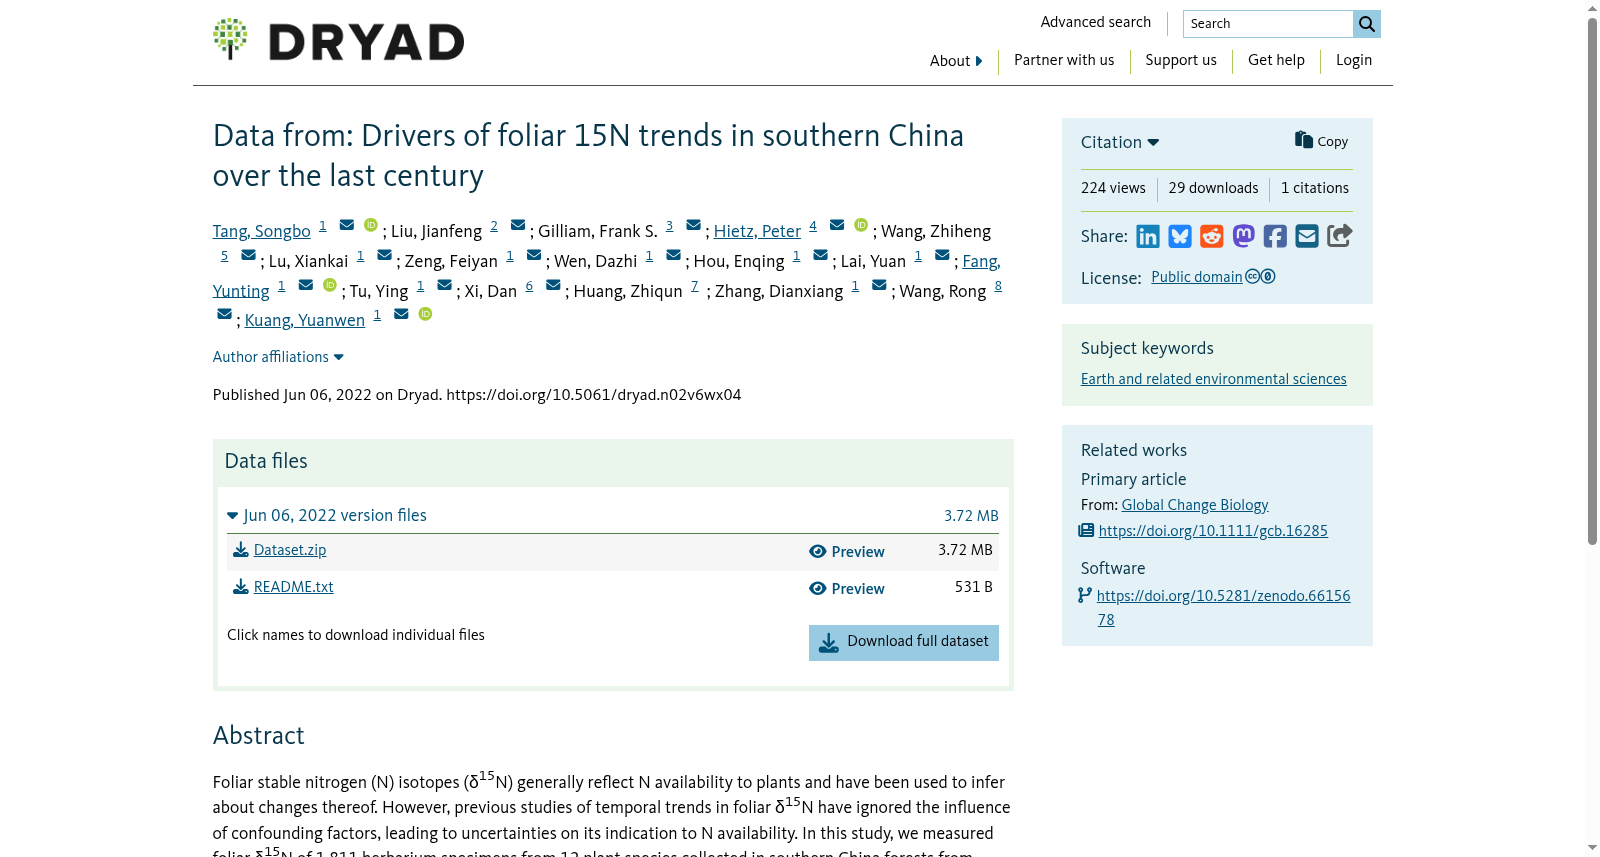
Task: Email Kuang, Yuanwen via envelope icon
Action: (401, 314)
